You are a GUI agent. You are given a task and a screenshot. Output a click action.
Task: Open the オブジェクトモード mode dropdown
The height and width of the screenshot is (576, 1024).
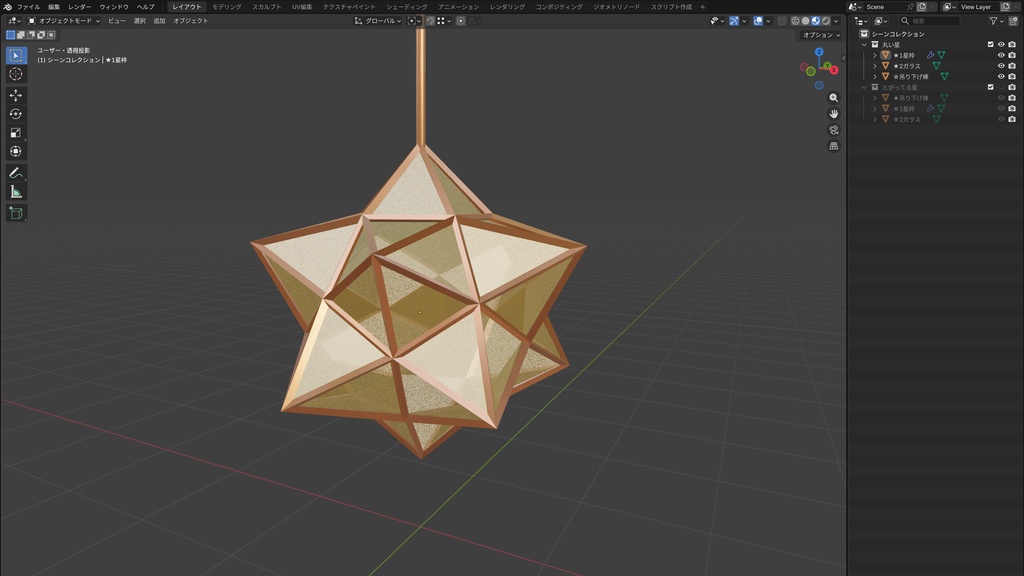pyautogui.click(x=64, y=21)
